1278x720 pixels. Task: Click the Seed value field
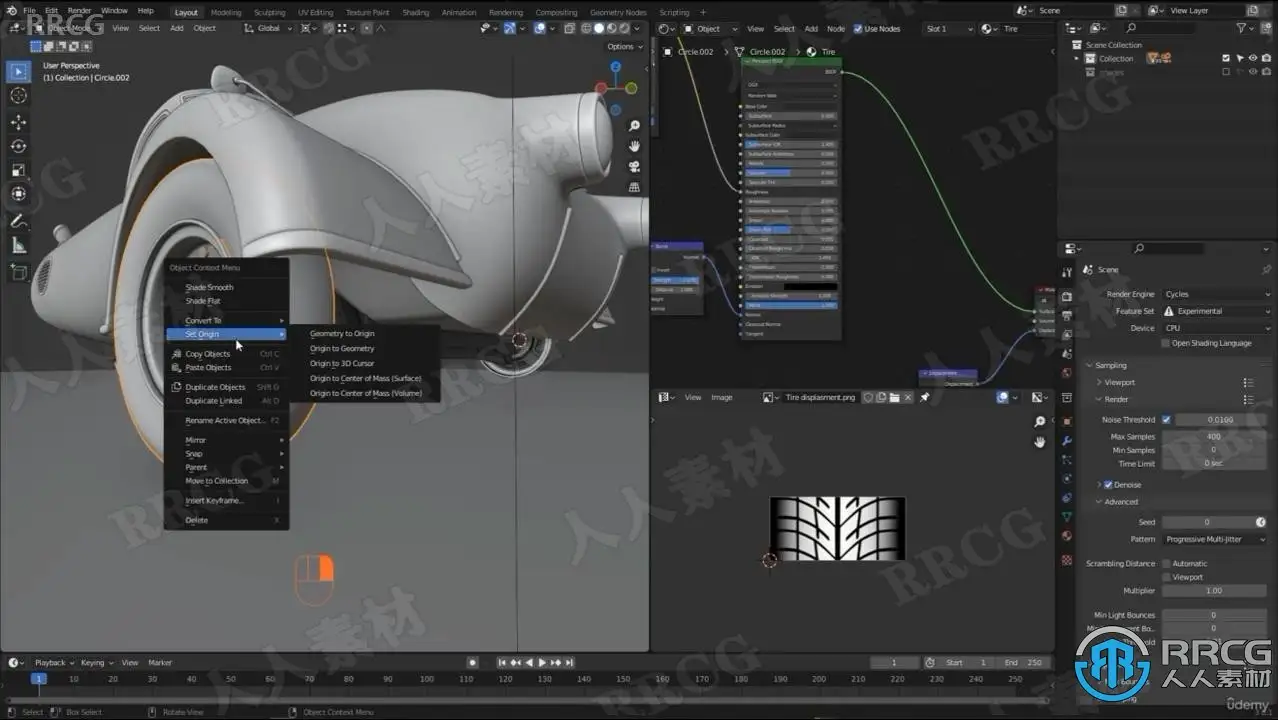point(1206,522)
